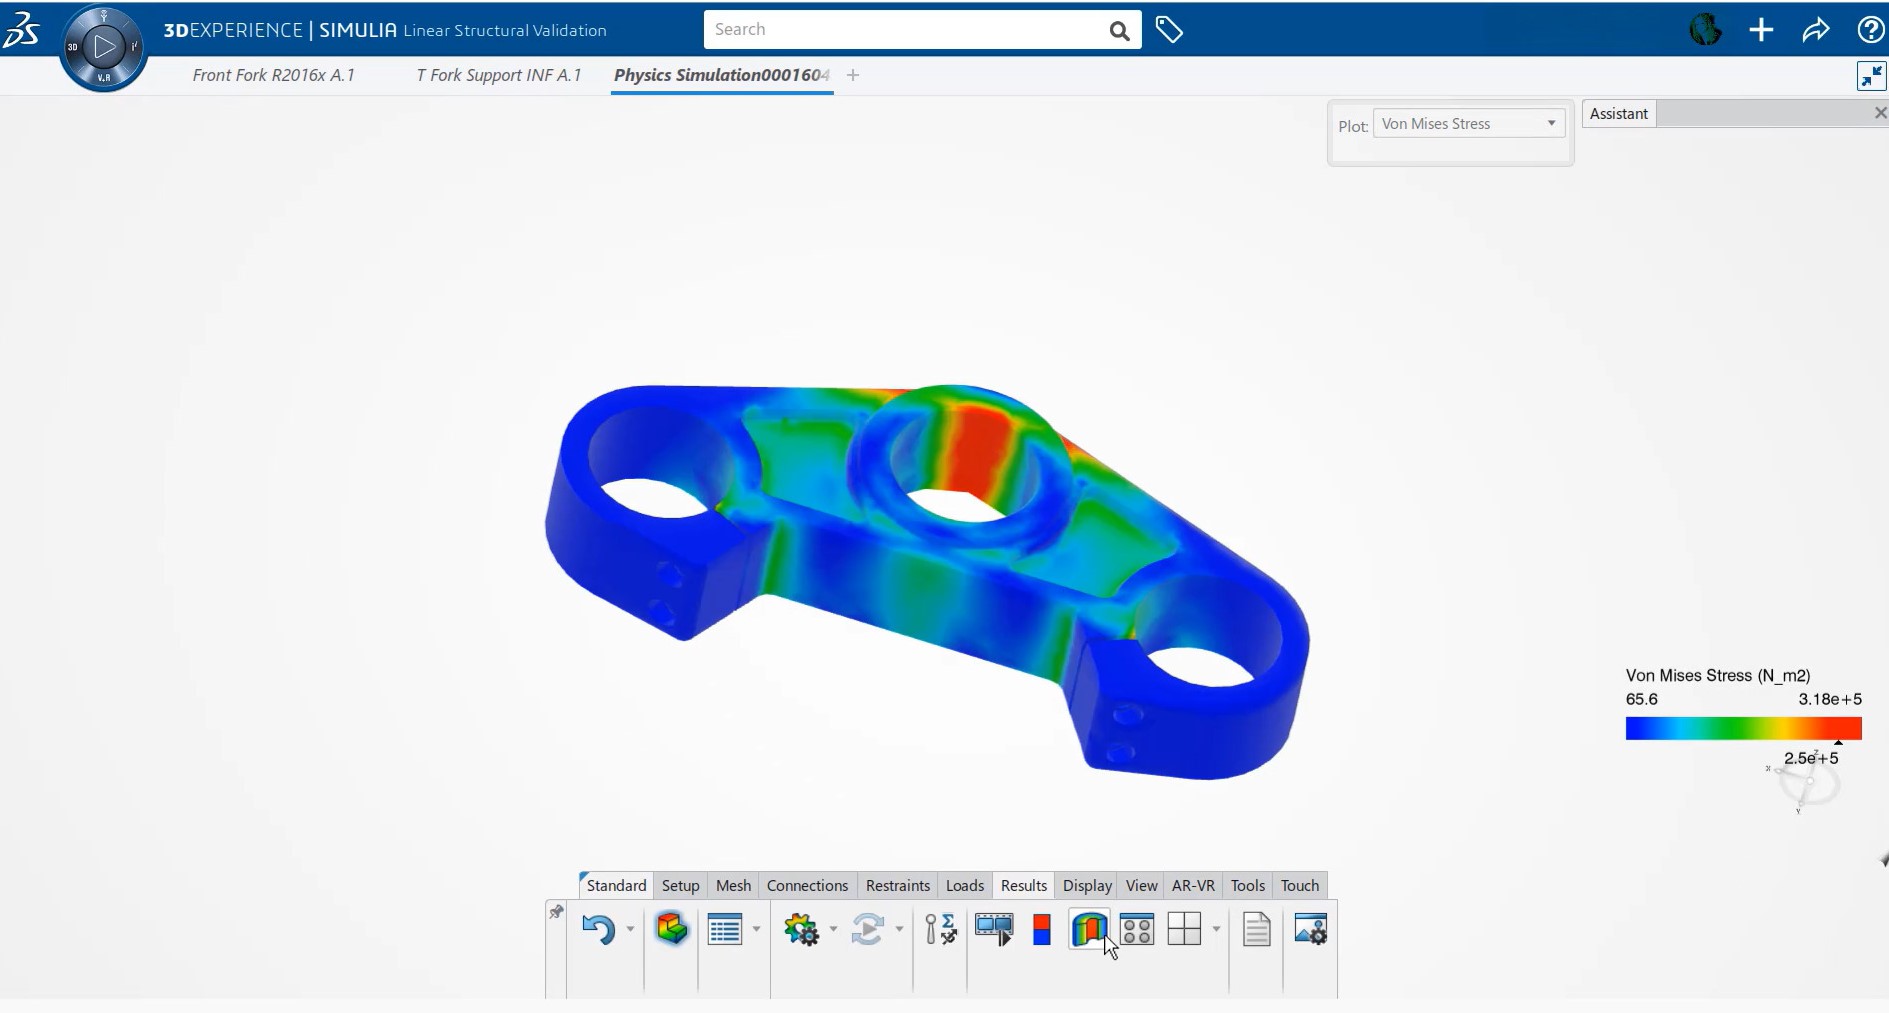Screen dimensions: 1889x1013
Task: Switch to the View tab
Action: coord(1141,885)
